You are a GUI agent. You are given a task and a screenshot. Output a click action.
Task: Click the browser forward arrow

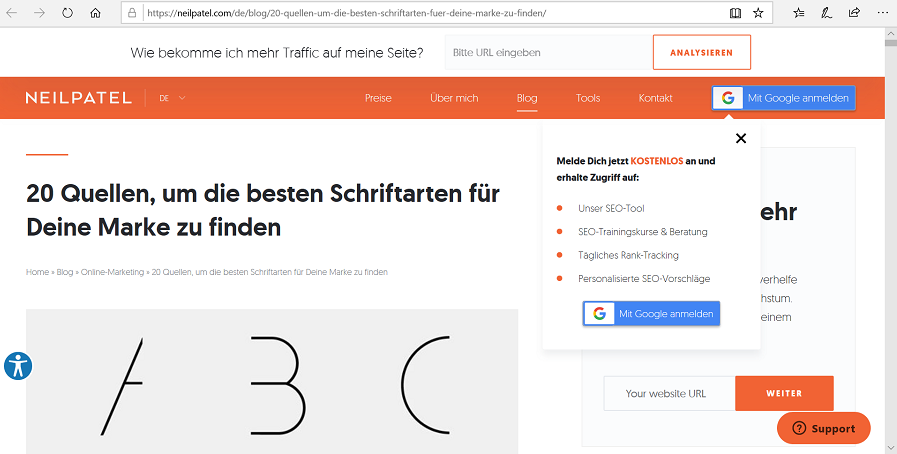point(39,13)
